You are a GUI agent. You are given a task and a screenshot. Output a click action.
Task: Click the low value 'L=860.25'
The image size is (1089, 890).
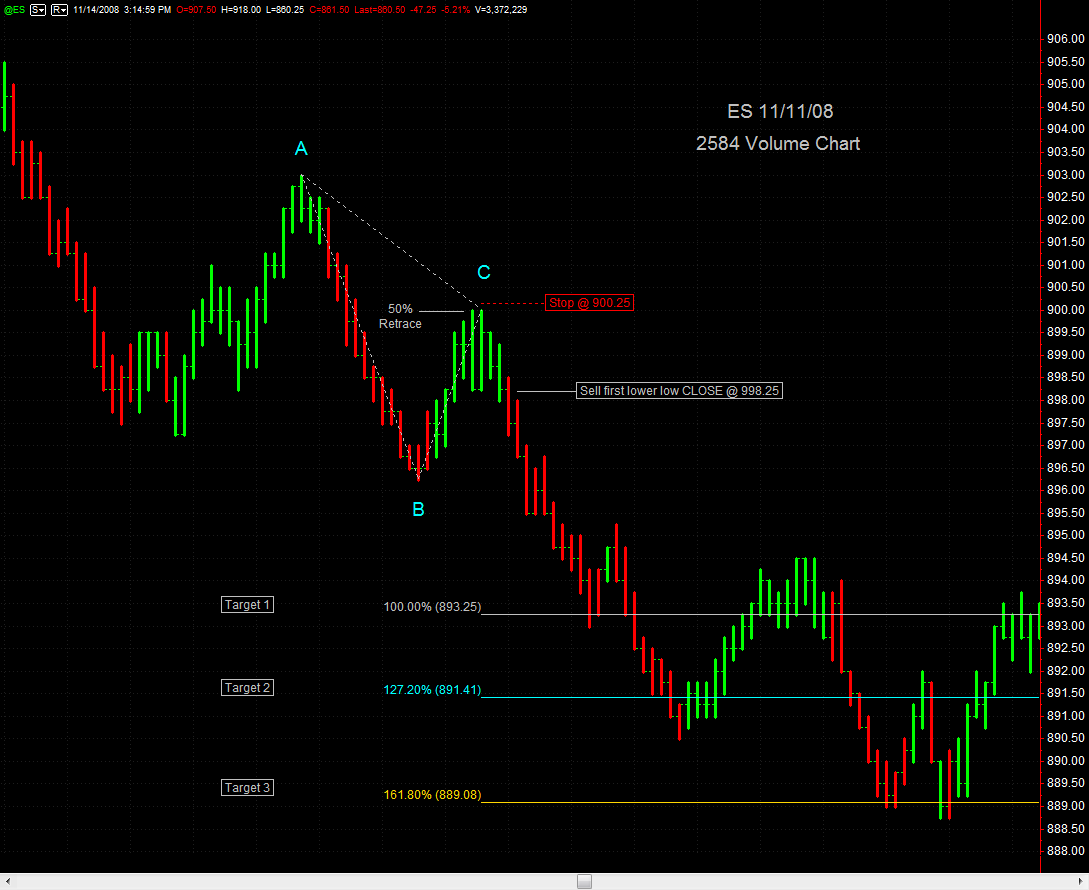tap(285, 10)
